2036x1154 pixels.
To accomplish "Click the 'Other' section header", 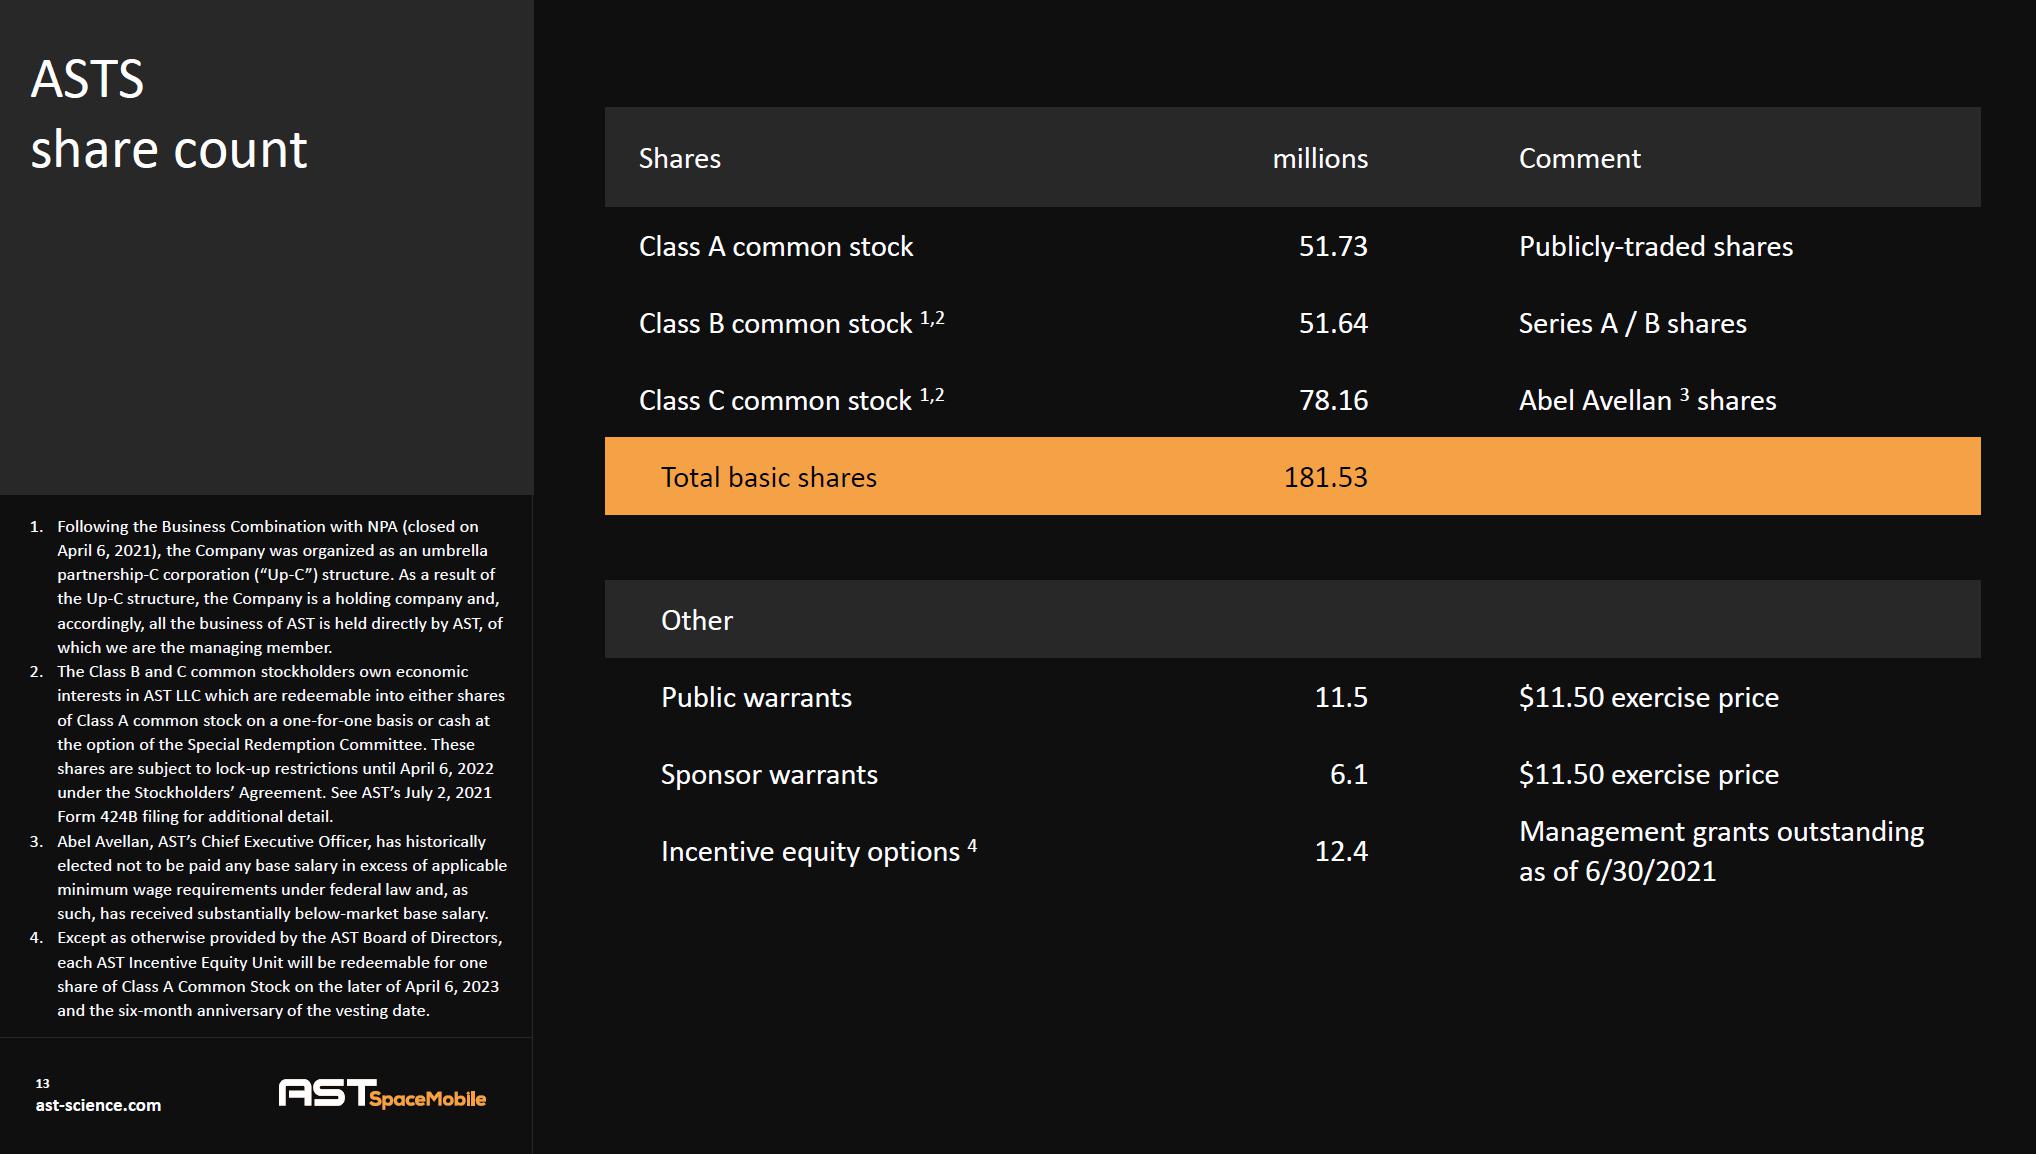I will click(x=697, y=620).
